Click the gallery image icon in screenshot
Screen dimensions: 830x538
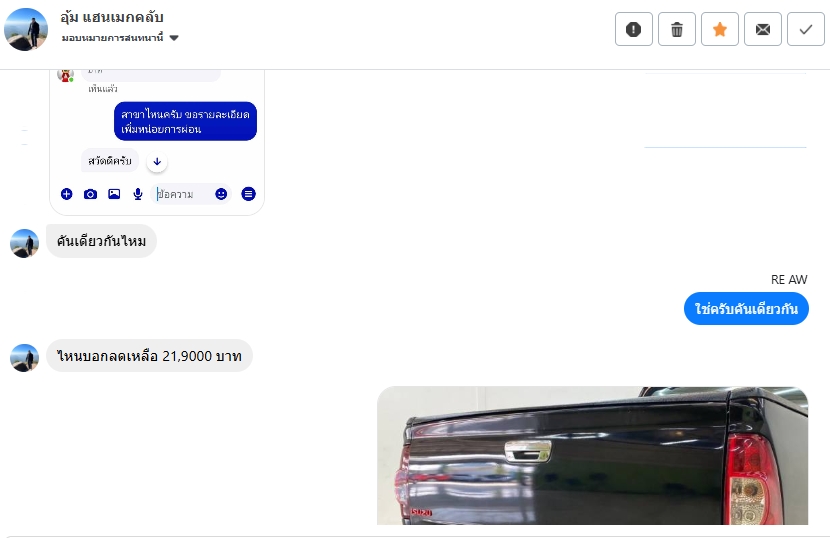coord(114,194)
